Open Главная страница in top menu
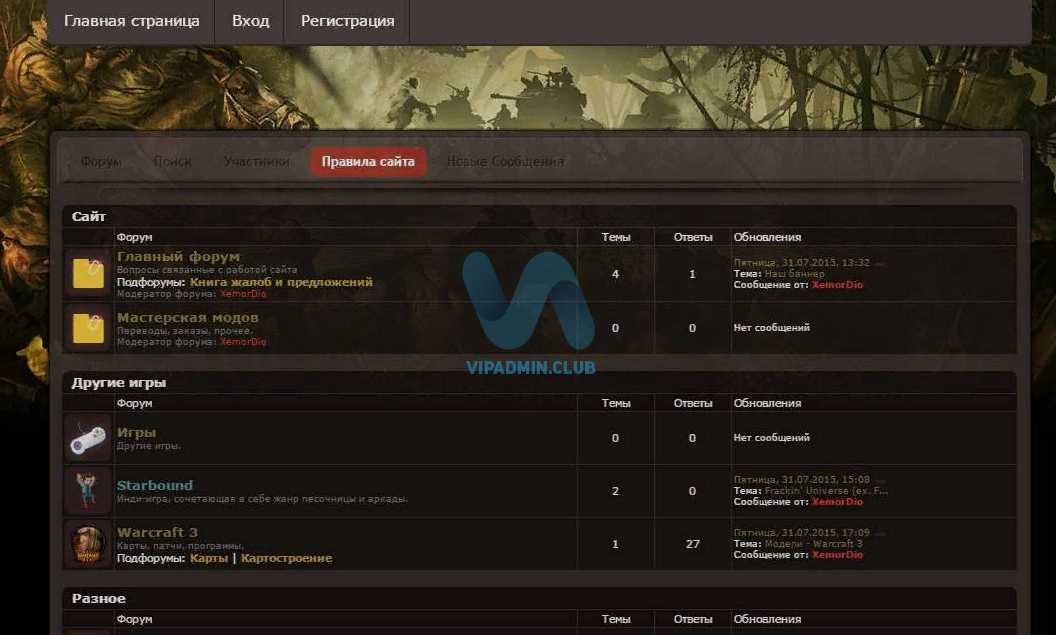The width and height of the screenshot is (1056, 635). pyautogui.click(x=131, y=21)
